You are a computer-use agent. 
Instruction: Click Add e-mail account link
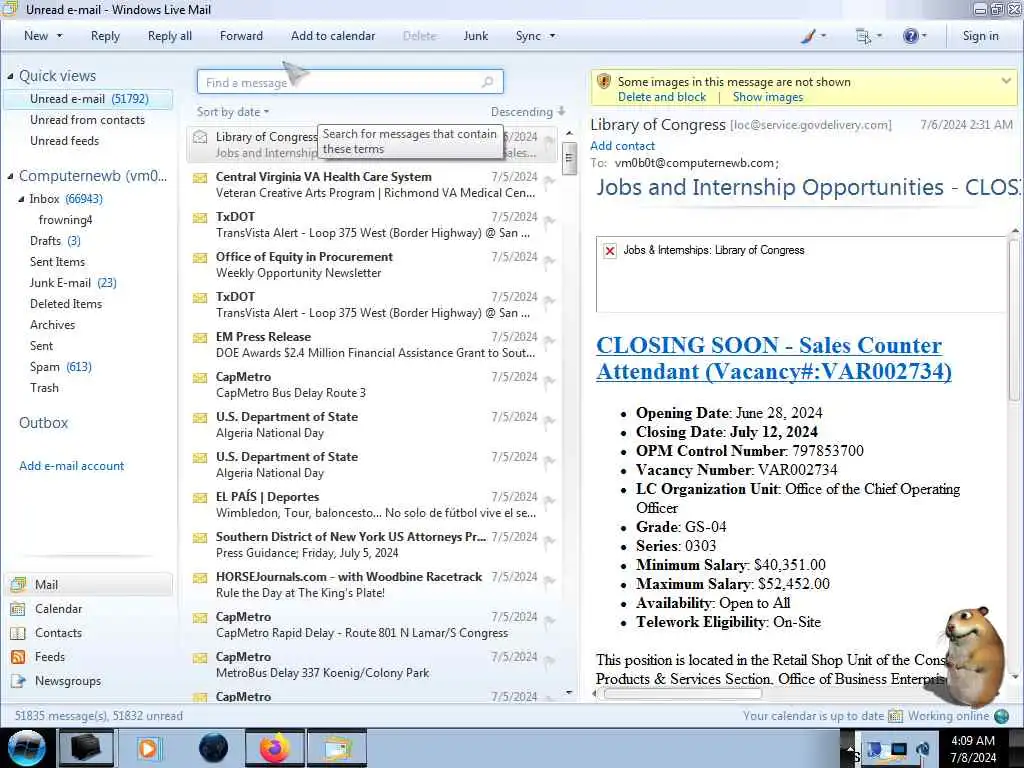[71, 466]
